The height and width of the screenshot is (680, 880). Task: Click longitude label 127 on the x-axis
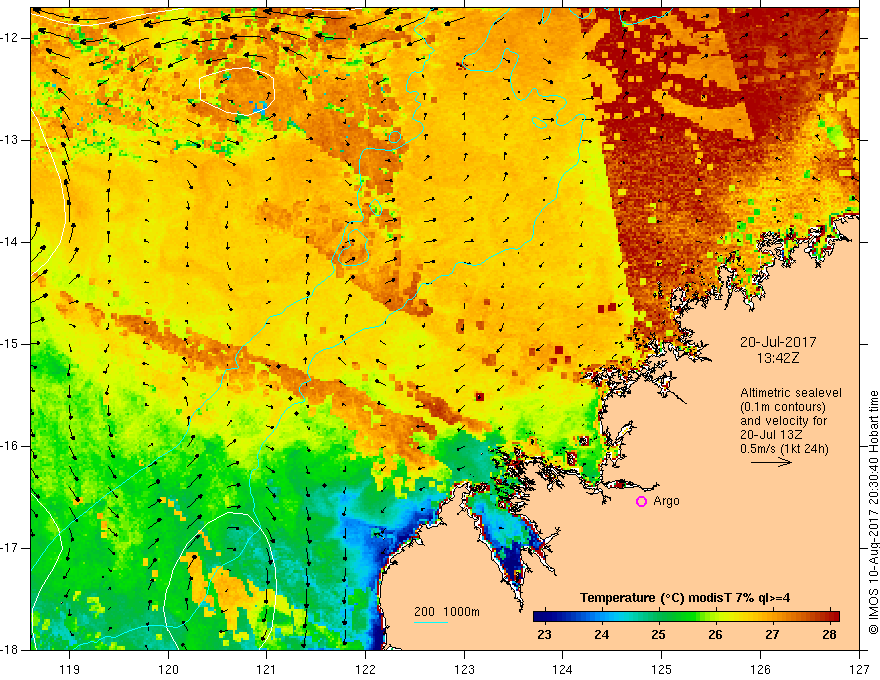coord(859,669)
